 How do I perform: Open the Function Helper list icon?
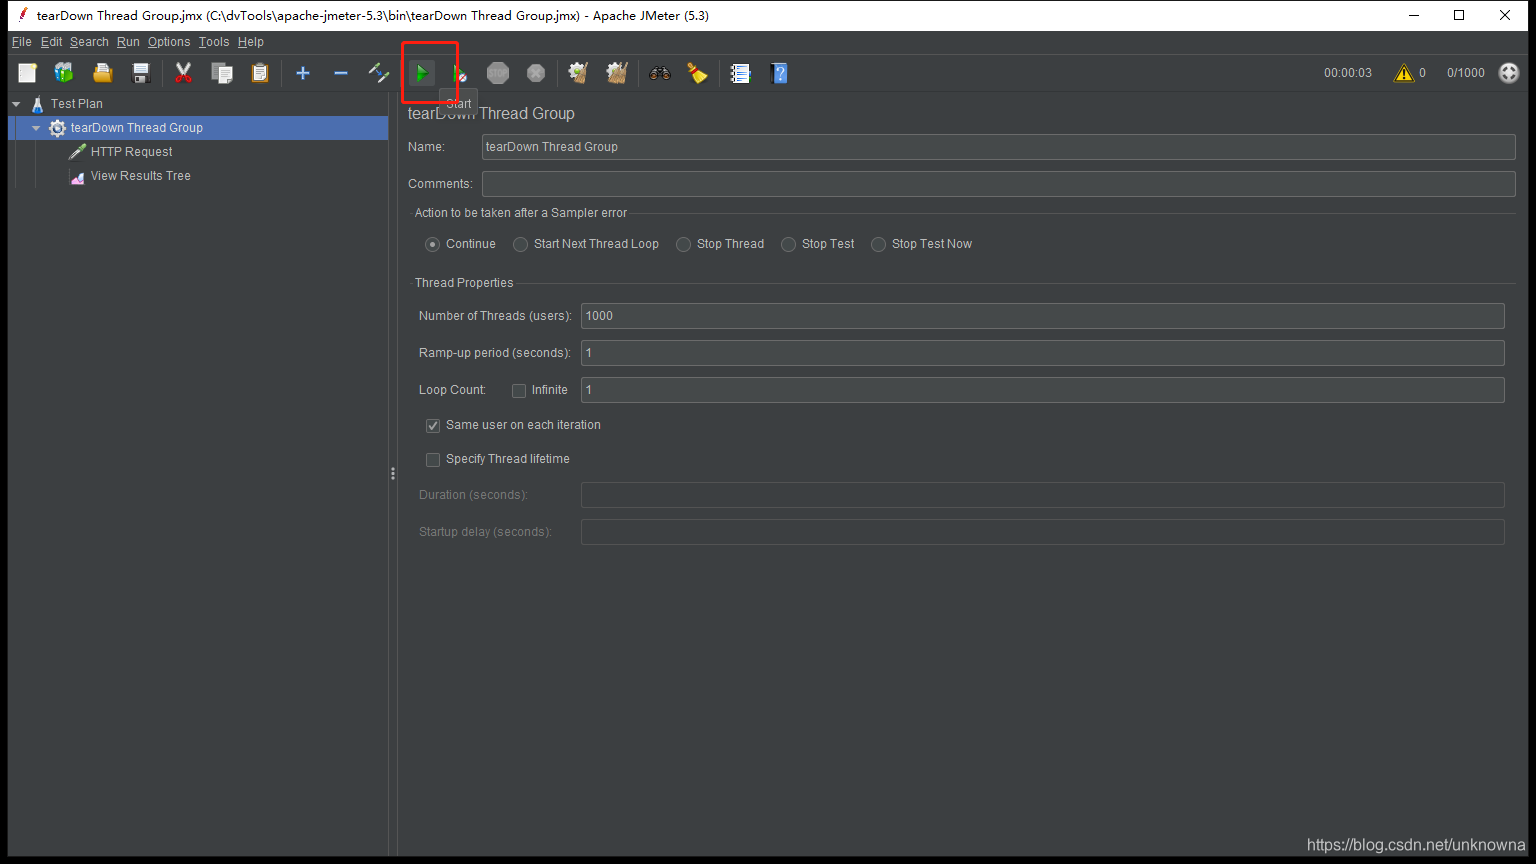[740, 73]
